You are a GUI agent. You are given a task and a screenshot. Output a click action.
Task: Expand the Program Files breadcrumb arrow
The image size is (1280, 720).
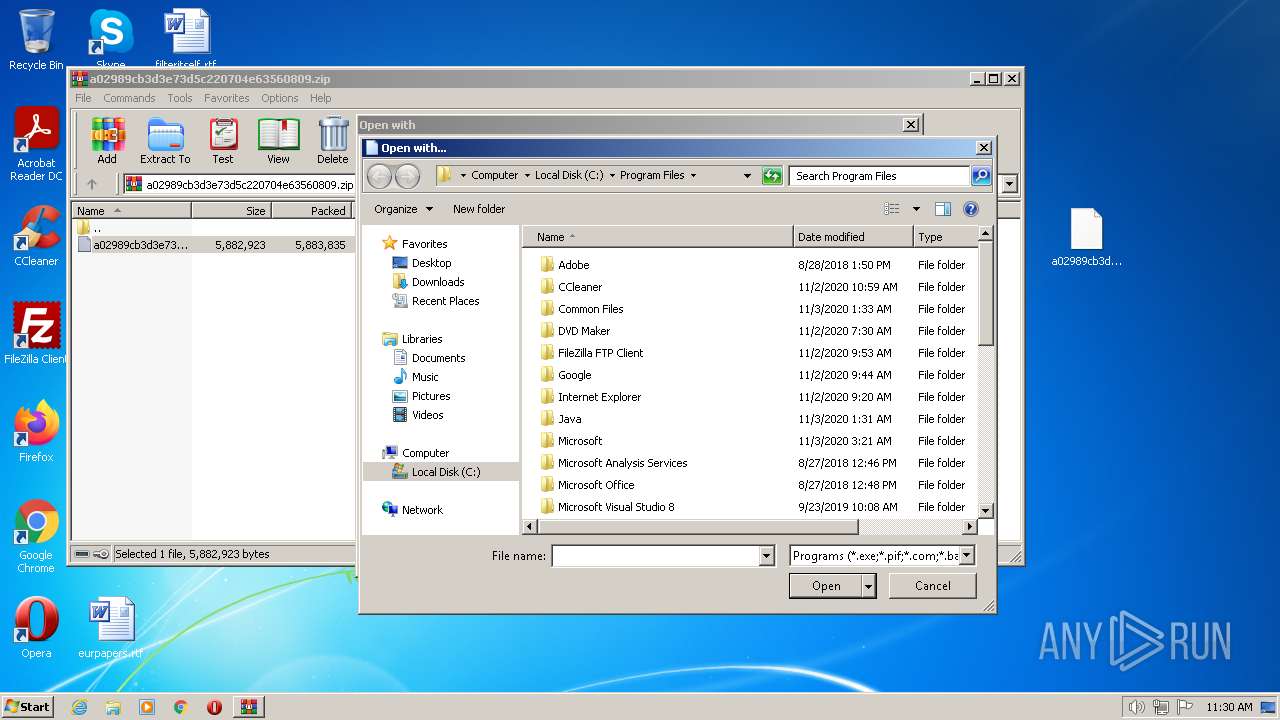coord(693,175)
